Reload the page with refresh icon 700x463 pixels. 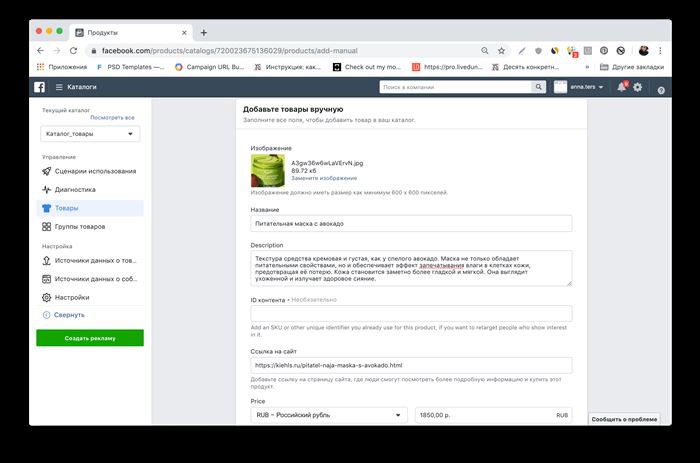(x=74, y=50)
